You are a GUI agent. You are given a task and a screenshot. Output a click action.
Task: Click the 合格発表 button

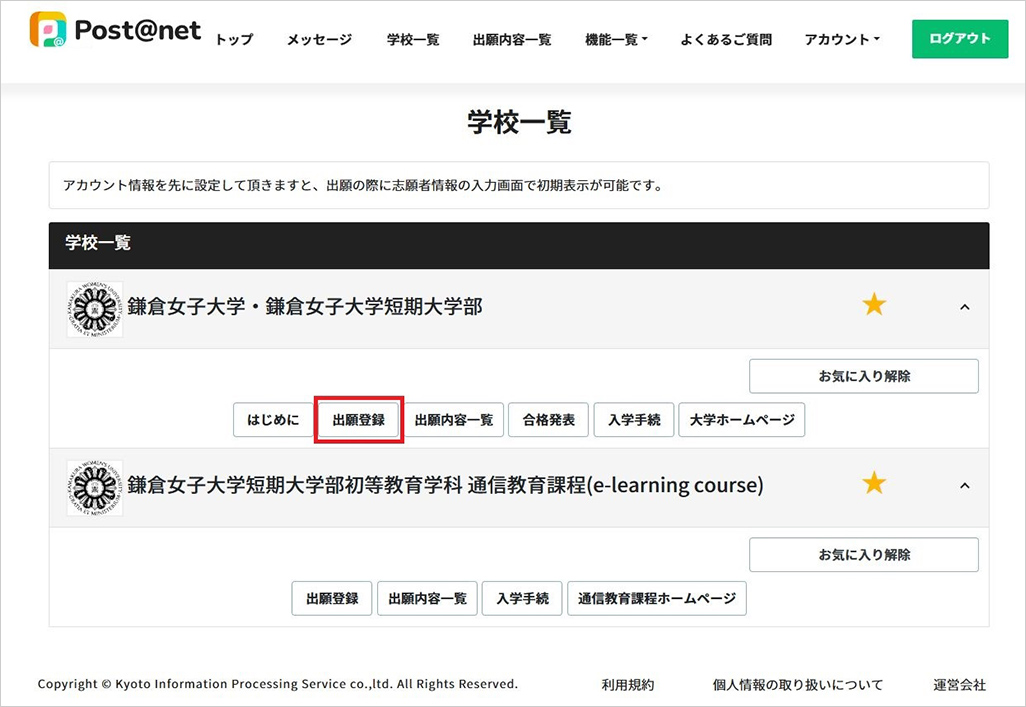(x=548, y=420)
